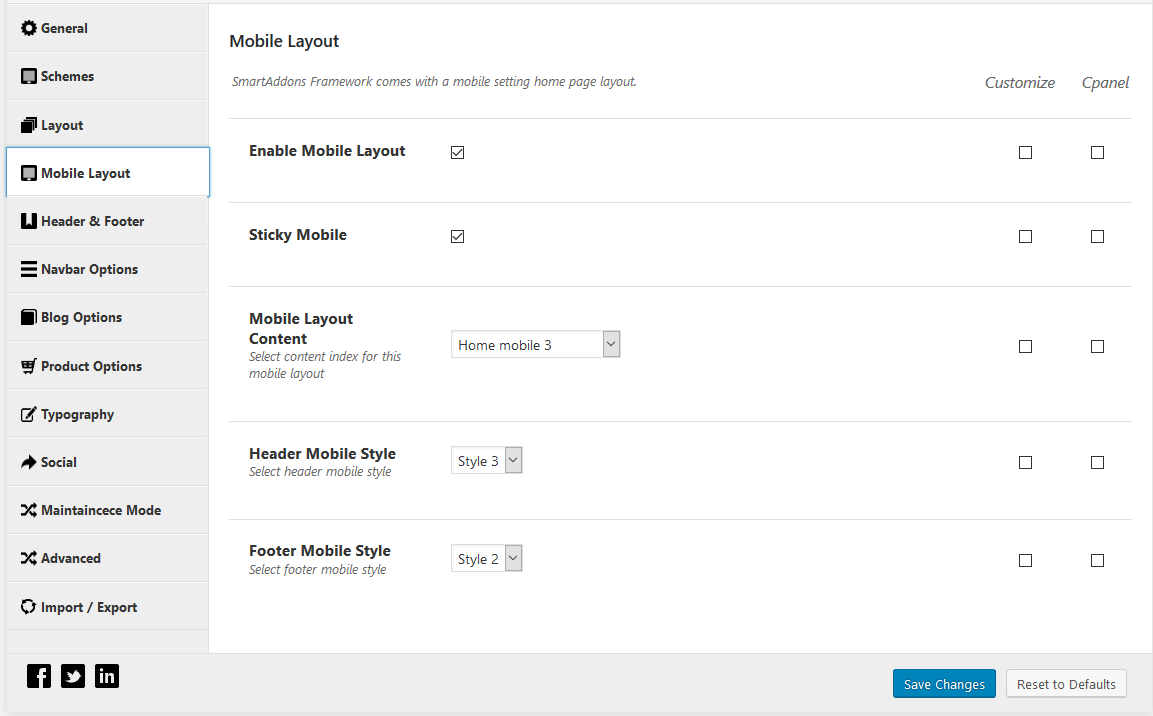Tick Cpanel box for Enable Mobile Layout
Screen dimensions: 1153x716
point(1097,152)
